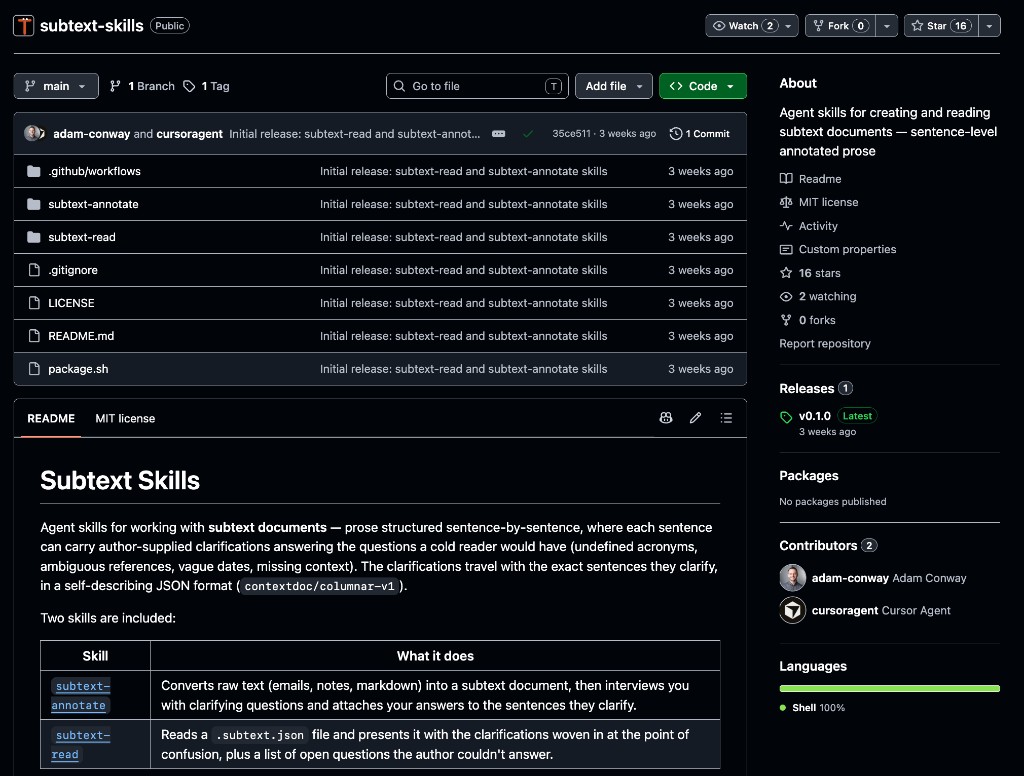Click the file icon for .gitignore
The image size is (1024, 776).
[34, 270]
